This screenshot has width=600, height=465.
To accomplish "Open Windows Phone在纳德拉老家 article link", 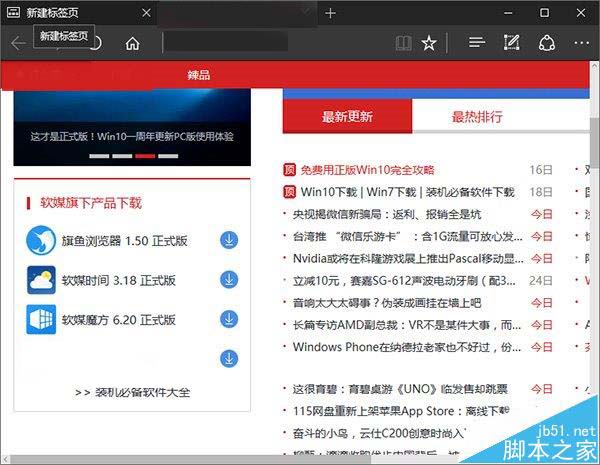I will [x=407, y=347].
